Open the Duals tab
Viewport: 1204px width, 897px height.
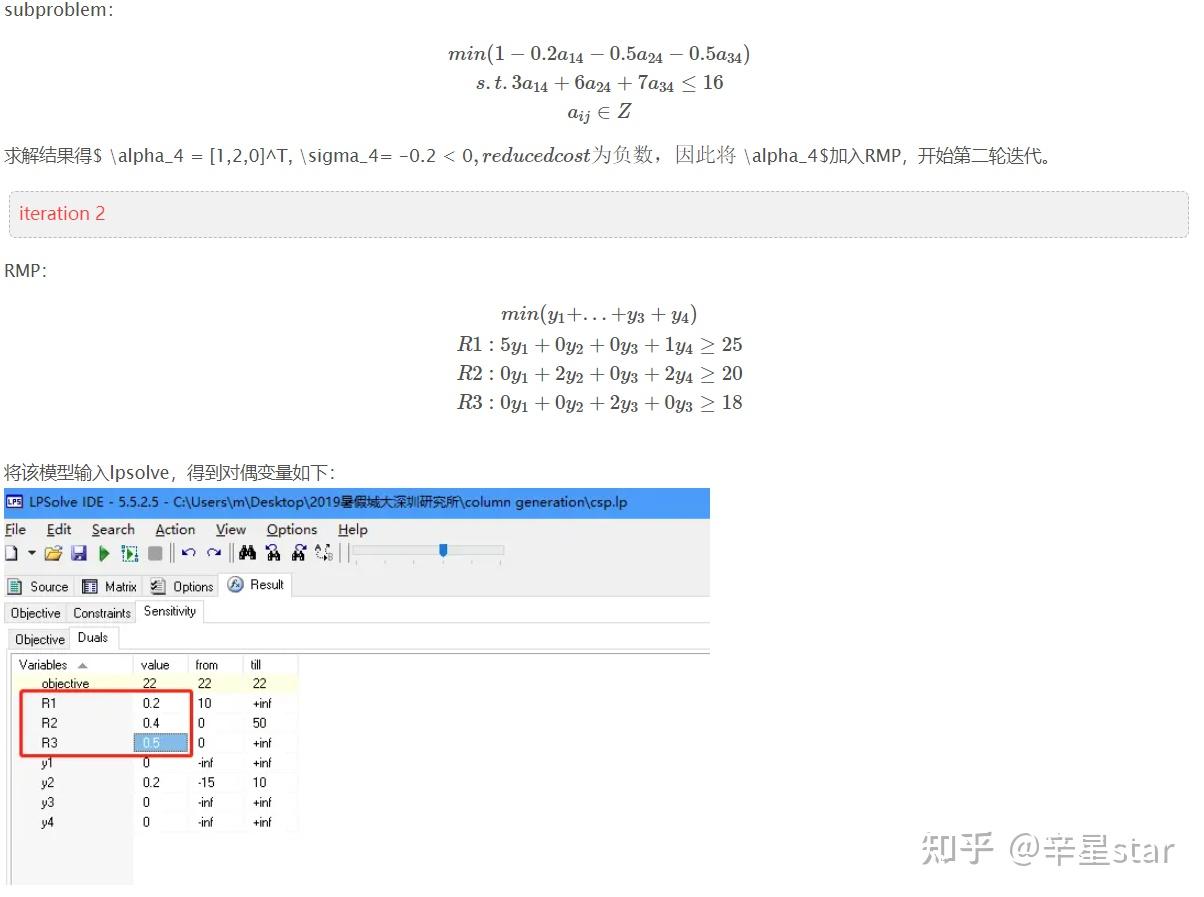[95, 638]
